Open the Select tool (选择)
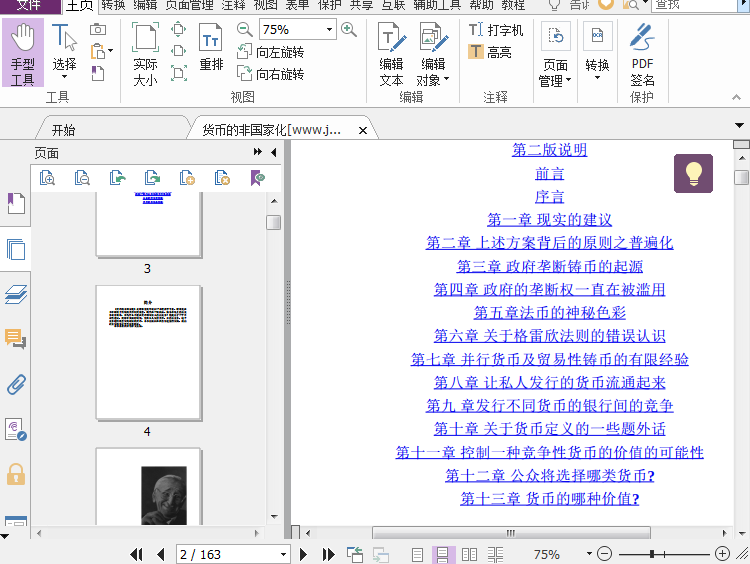The height and width of the screenshot is (564, 750). point(64,51)
